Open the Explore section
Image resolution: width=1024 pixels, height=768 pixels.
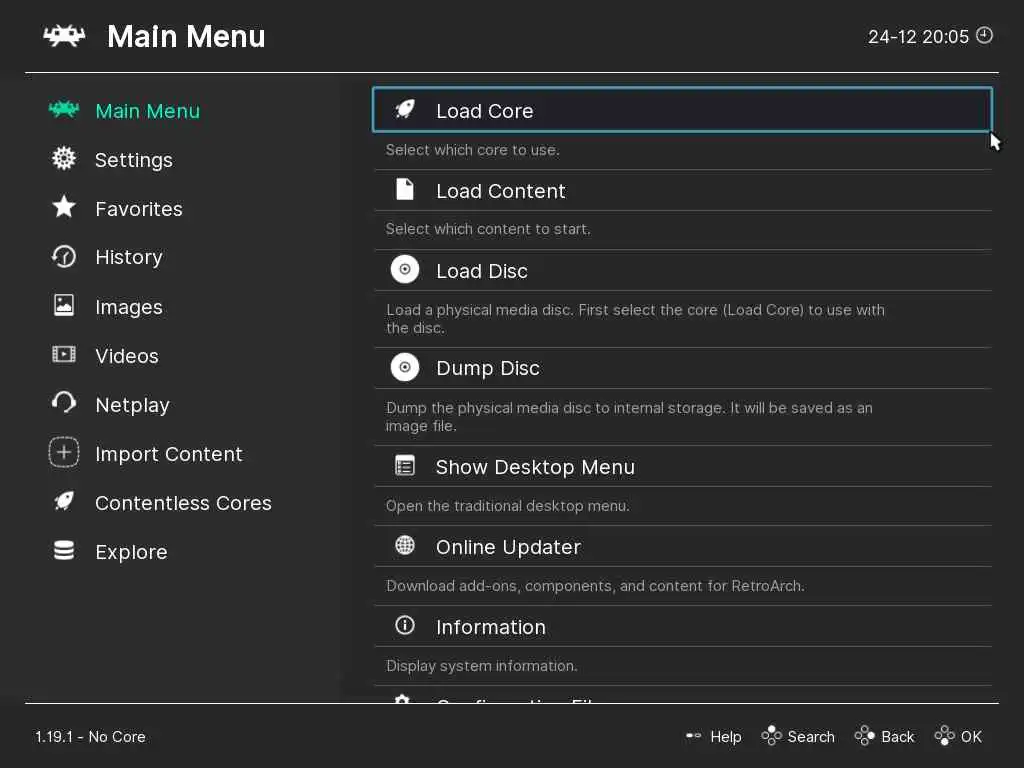(131, 552)
